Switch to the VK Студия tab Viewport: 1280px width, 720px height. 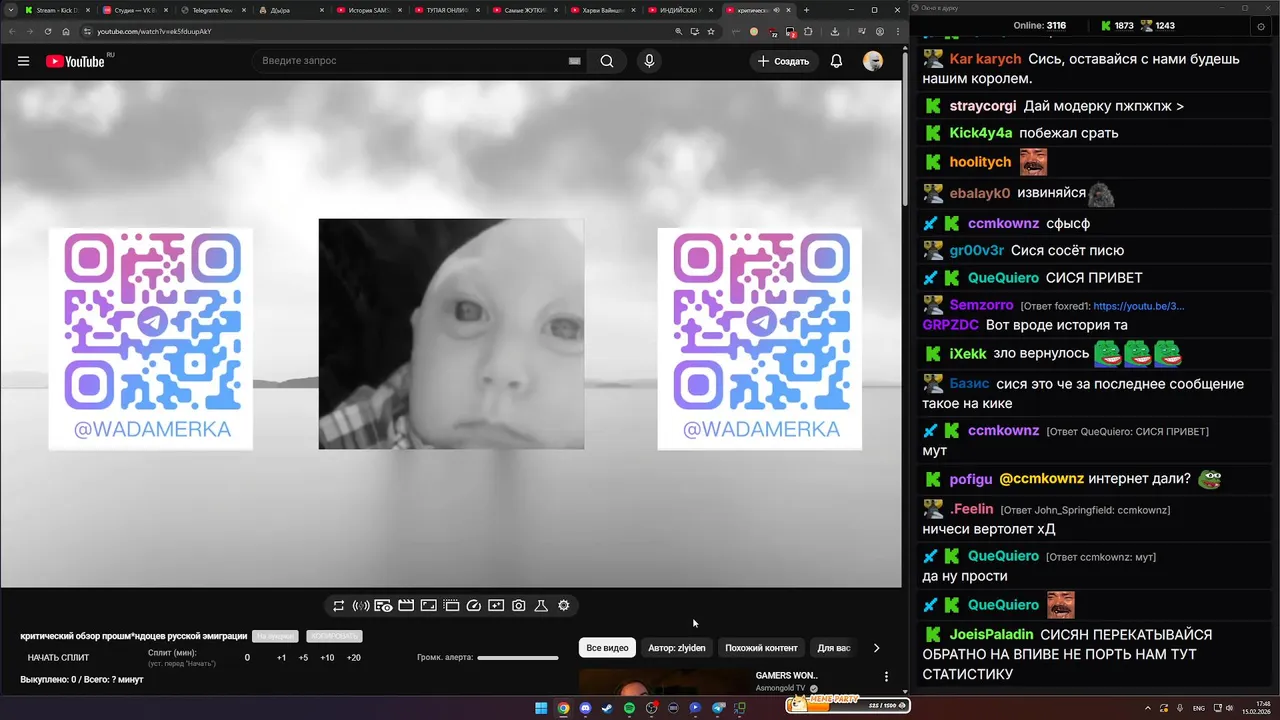click(x=137, y=10)
